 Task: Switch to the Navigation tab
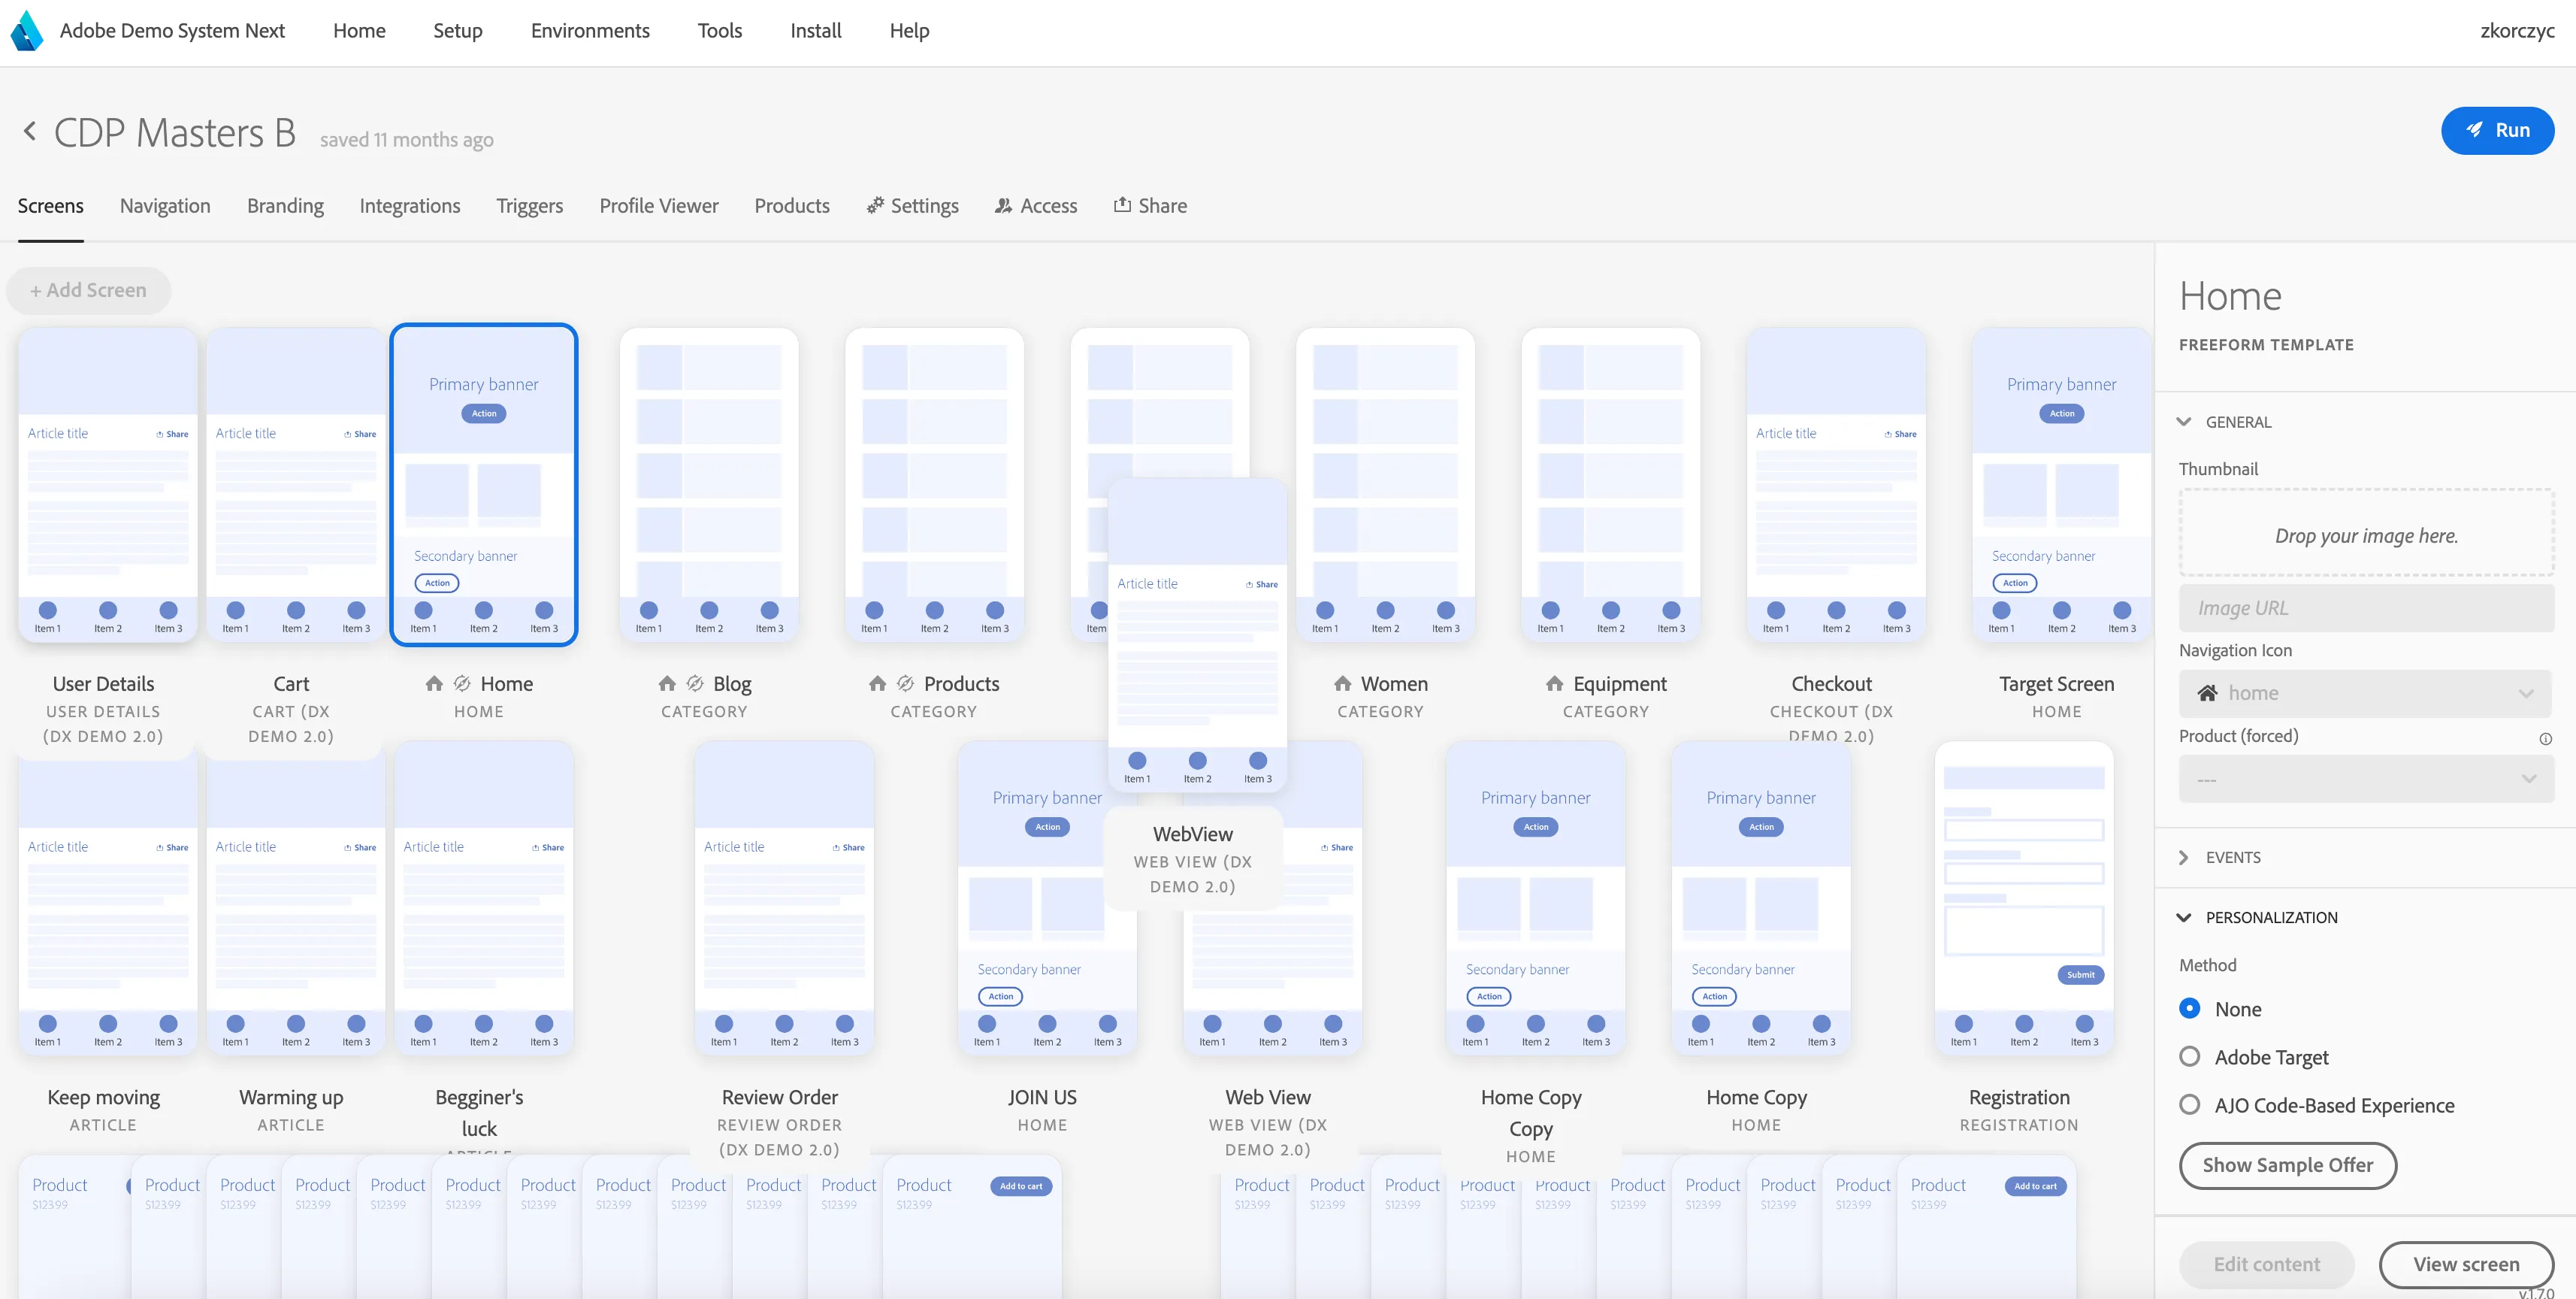[165, 205]
